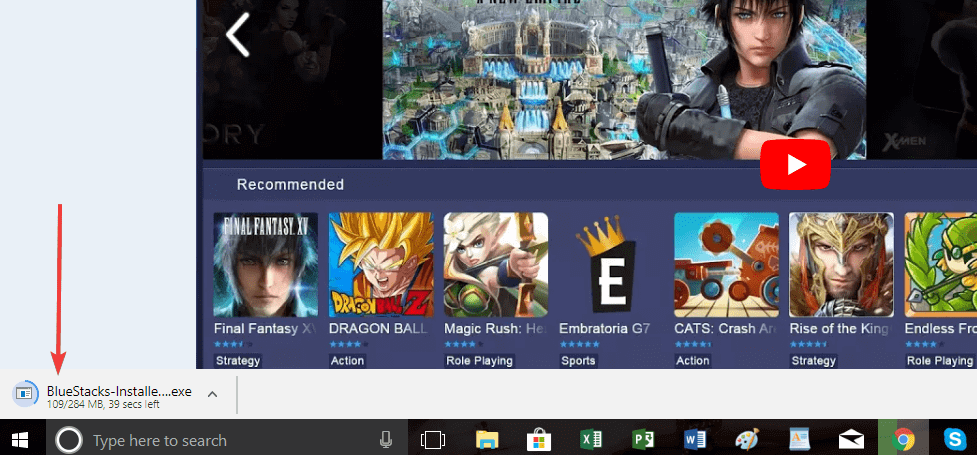Viewport: 977px width, 455px height.
Task: Open Excel from the taskbar
Action: coord(591,441)
